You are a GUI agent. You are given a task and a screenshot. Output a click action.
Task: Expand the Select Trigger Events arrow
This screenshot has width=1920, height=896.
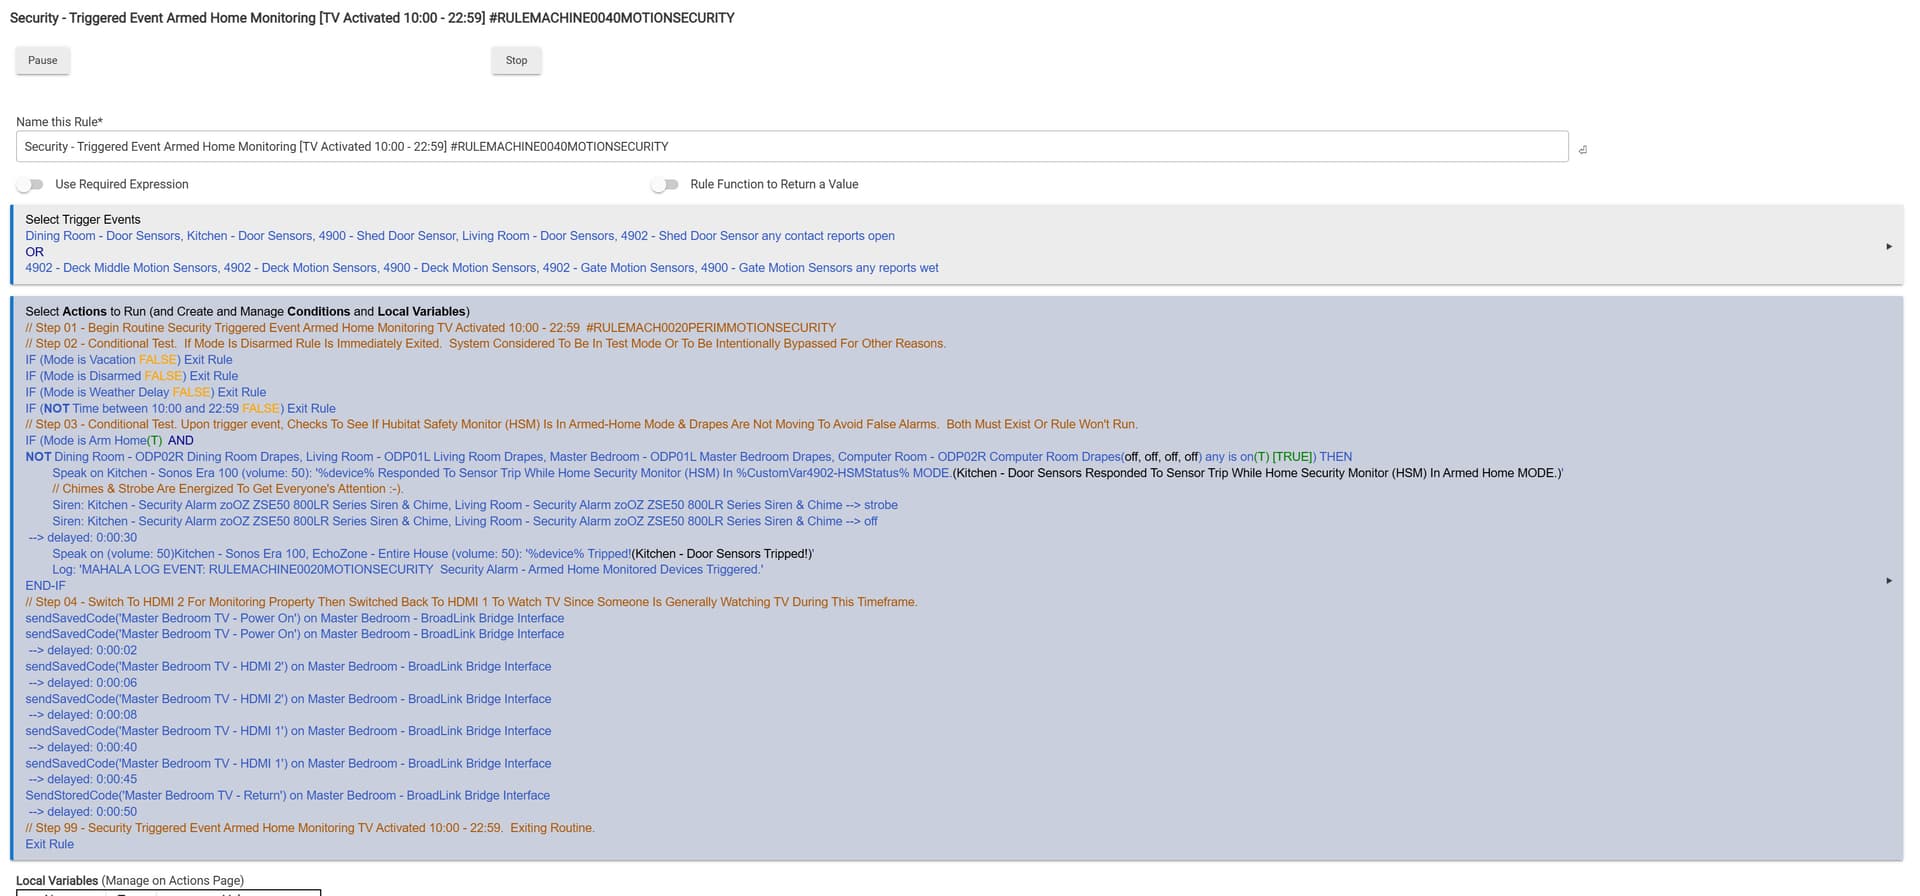coord(1888,246)
